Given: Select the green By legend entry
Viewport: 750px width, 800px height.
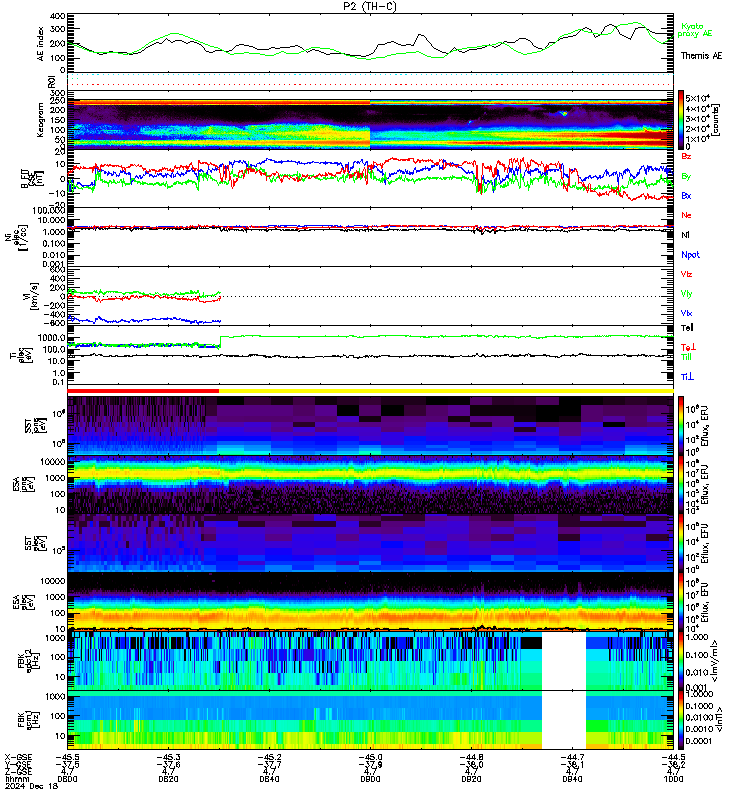Looking at the screenshot, I should click(686, 176).
